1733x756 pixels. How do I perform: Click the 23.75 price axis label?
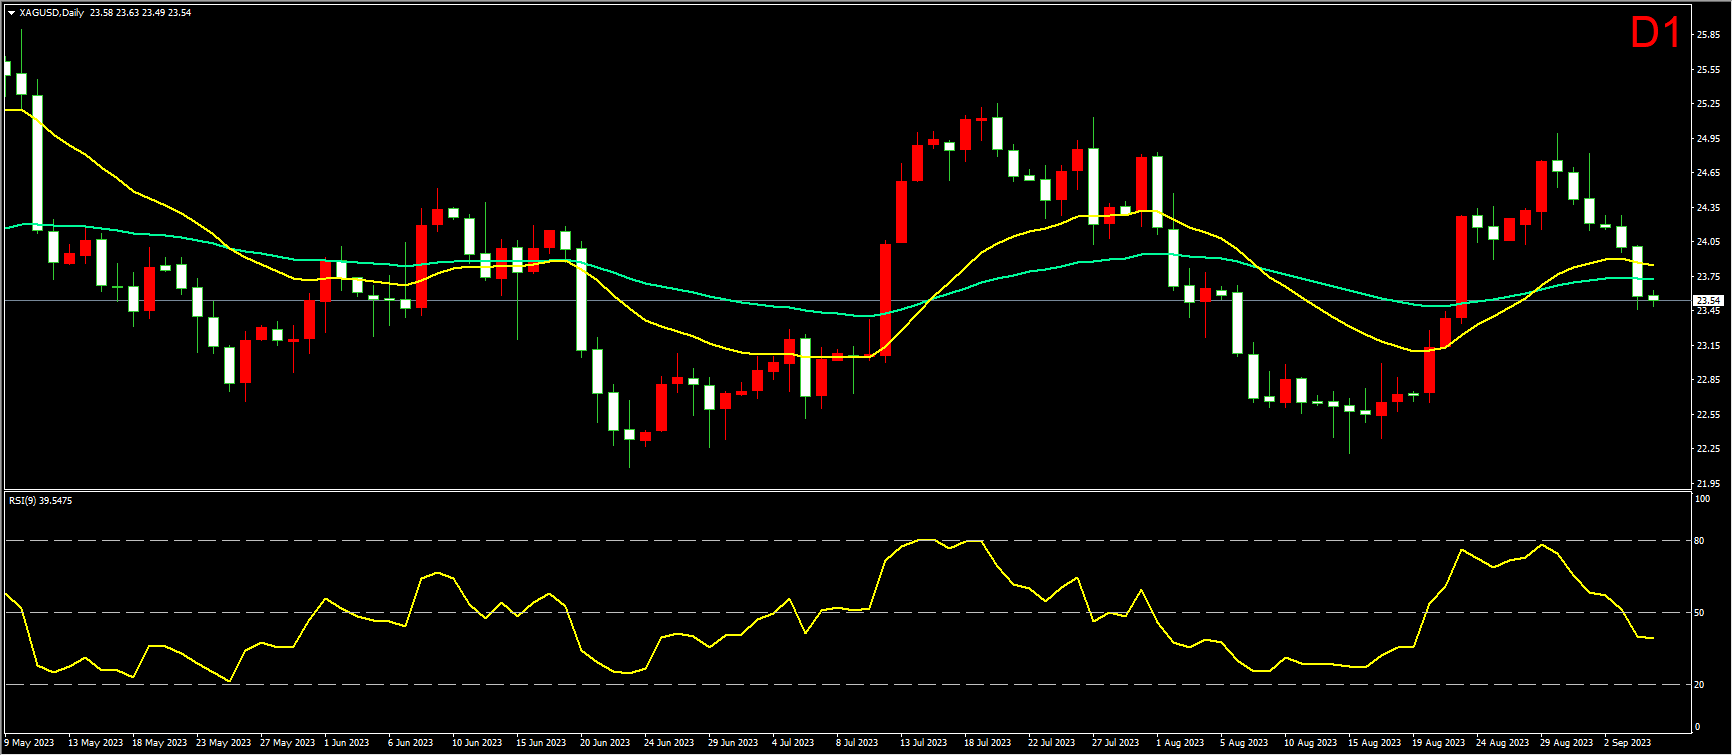tap(1708, 277)
